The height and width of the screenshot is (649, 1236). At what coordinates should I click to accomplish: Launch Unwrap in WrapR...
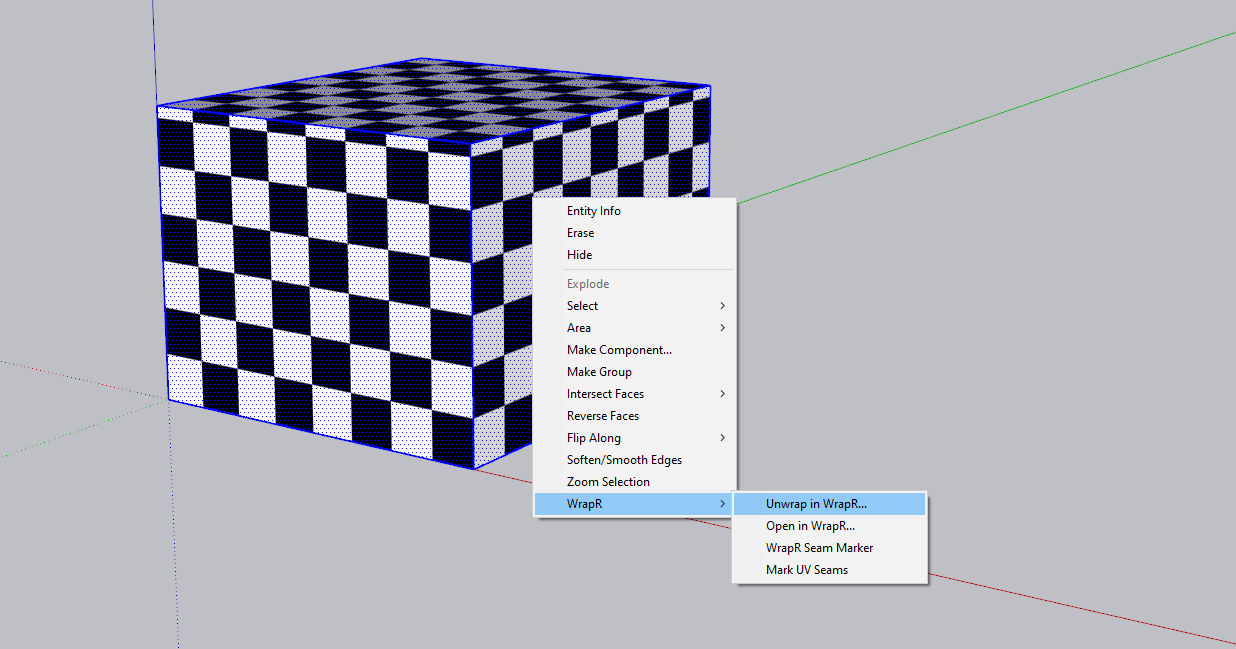(816, 504)
